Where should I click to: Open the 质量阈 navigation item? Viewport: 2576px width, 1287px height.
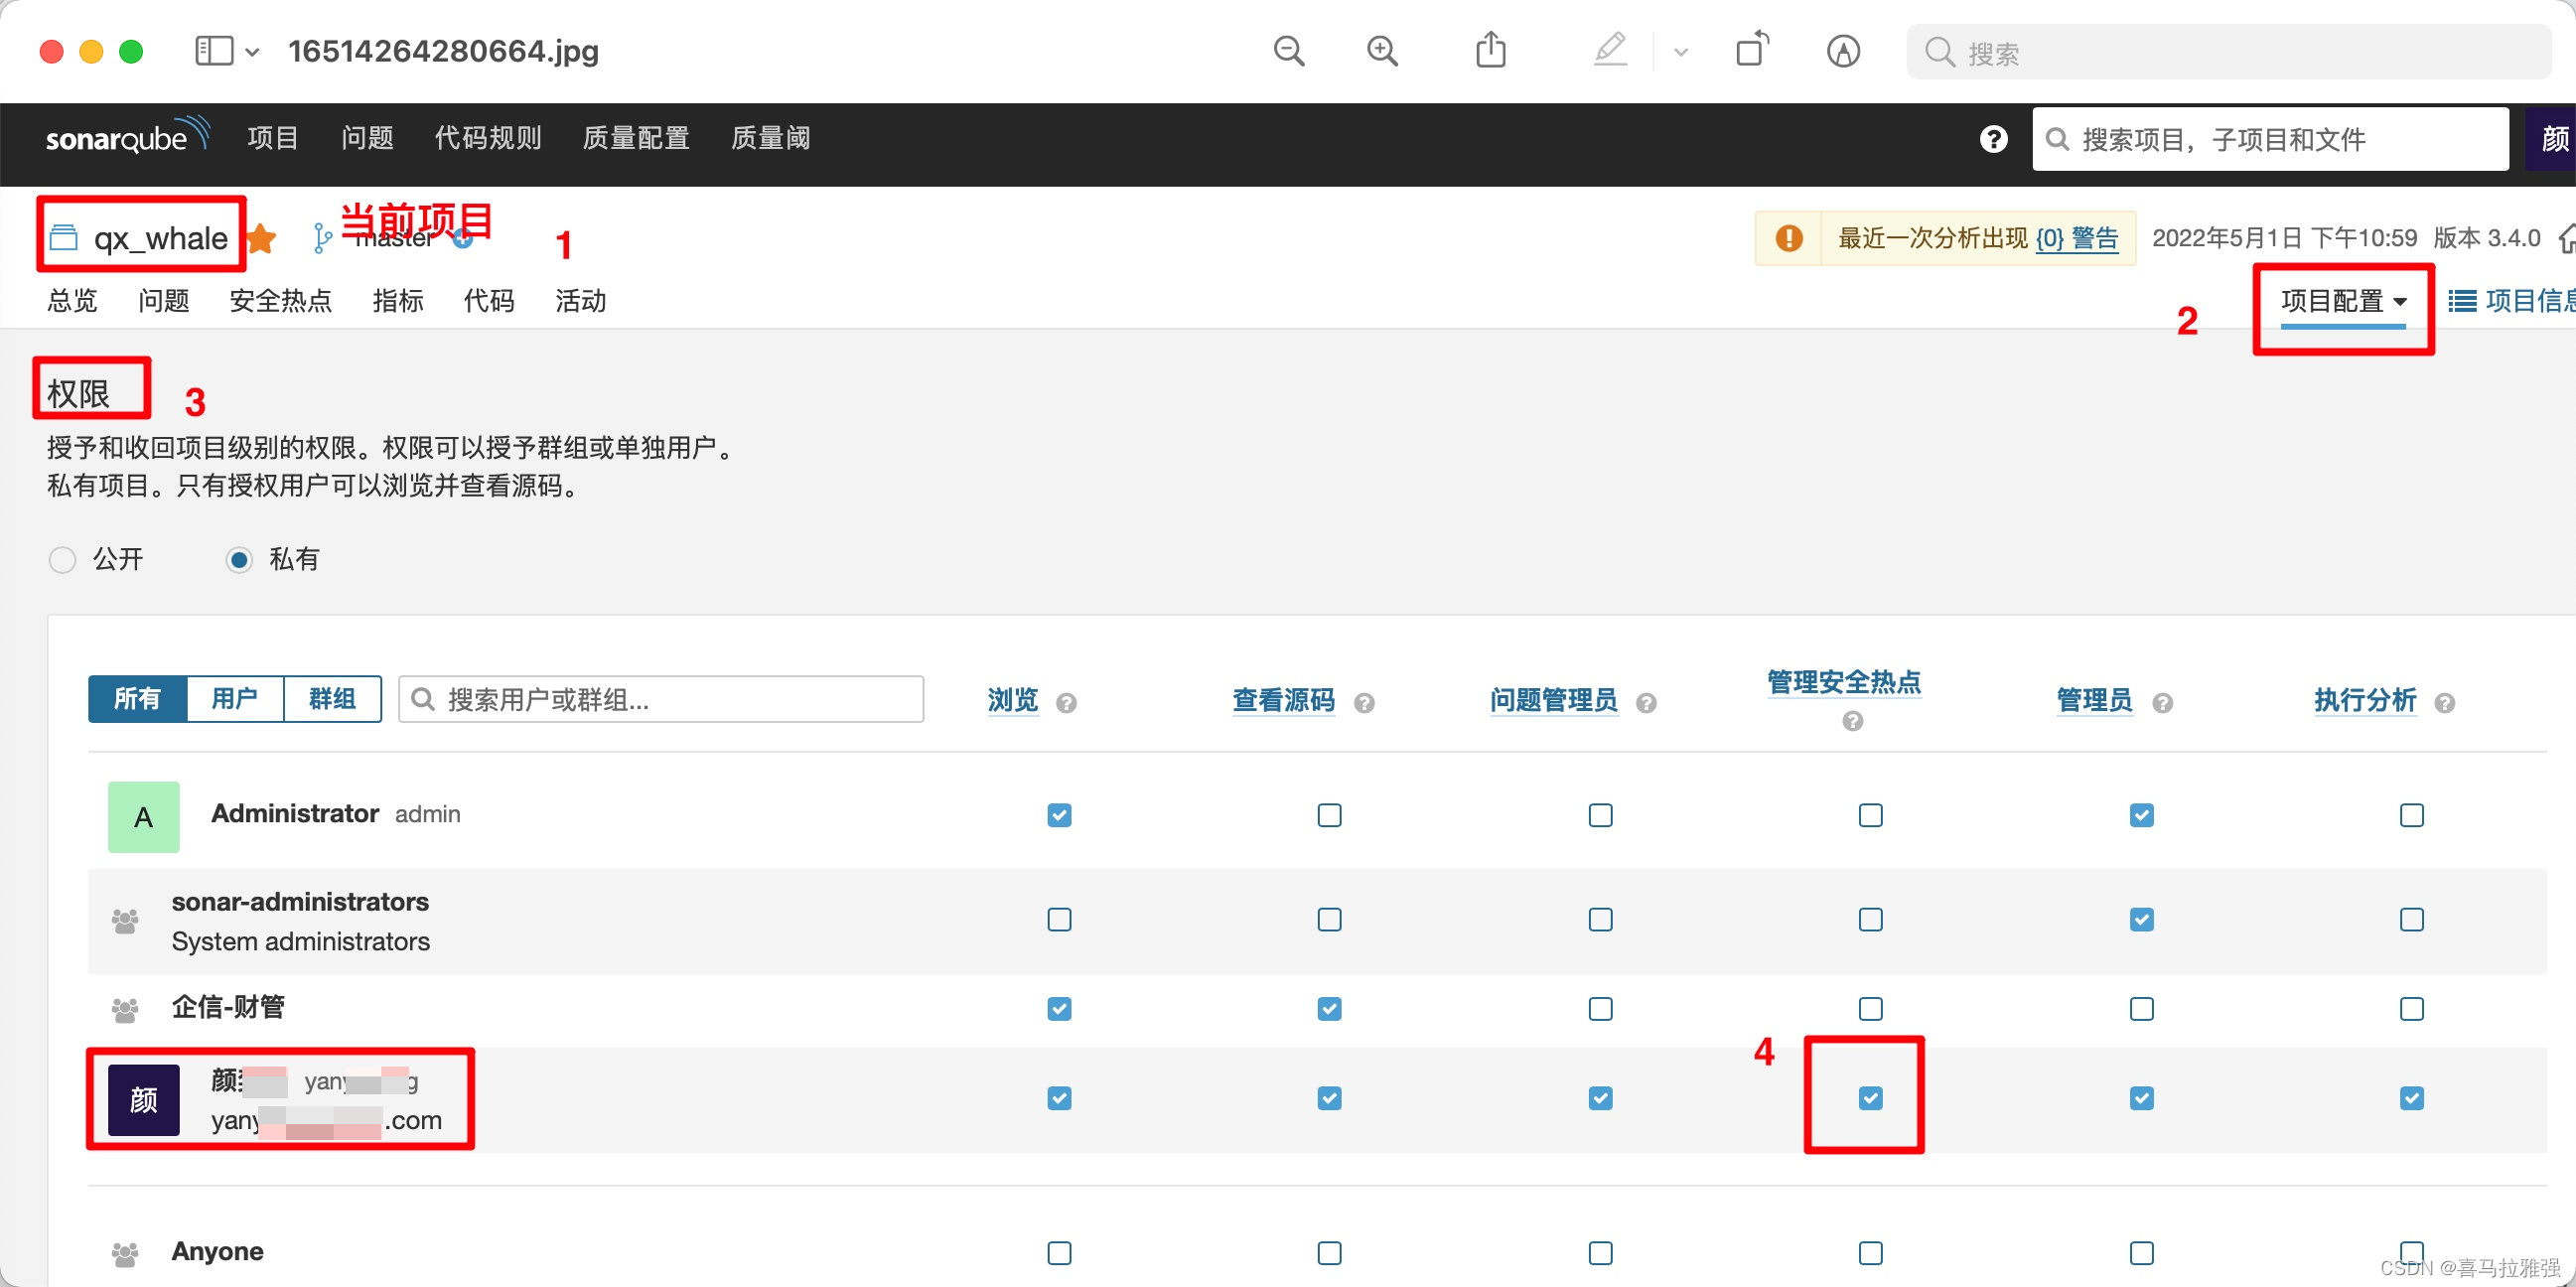point(770,138)
